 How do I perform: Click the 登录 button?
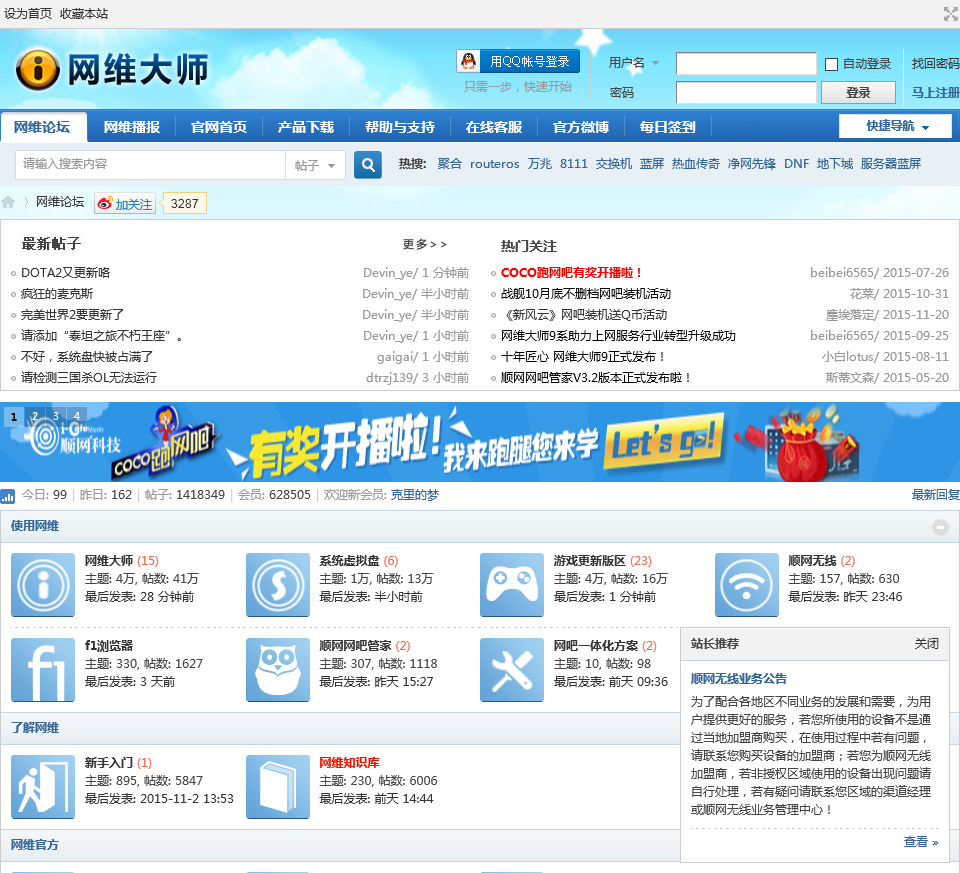[858, 92]
